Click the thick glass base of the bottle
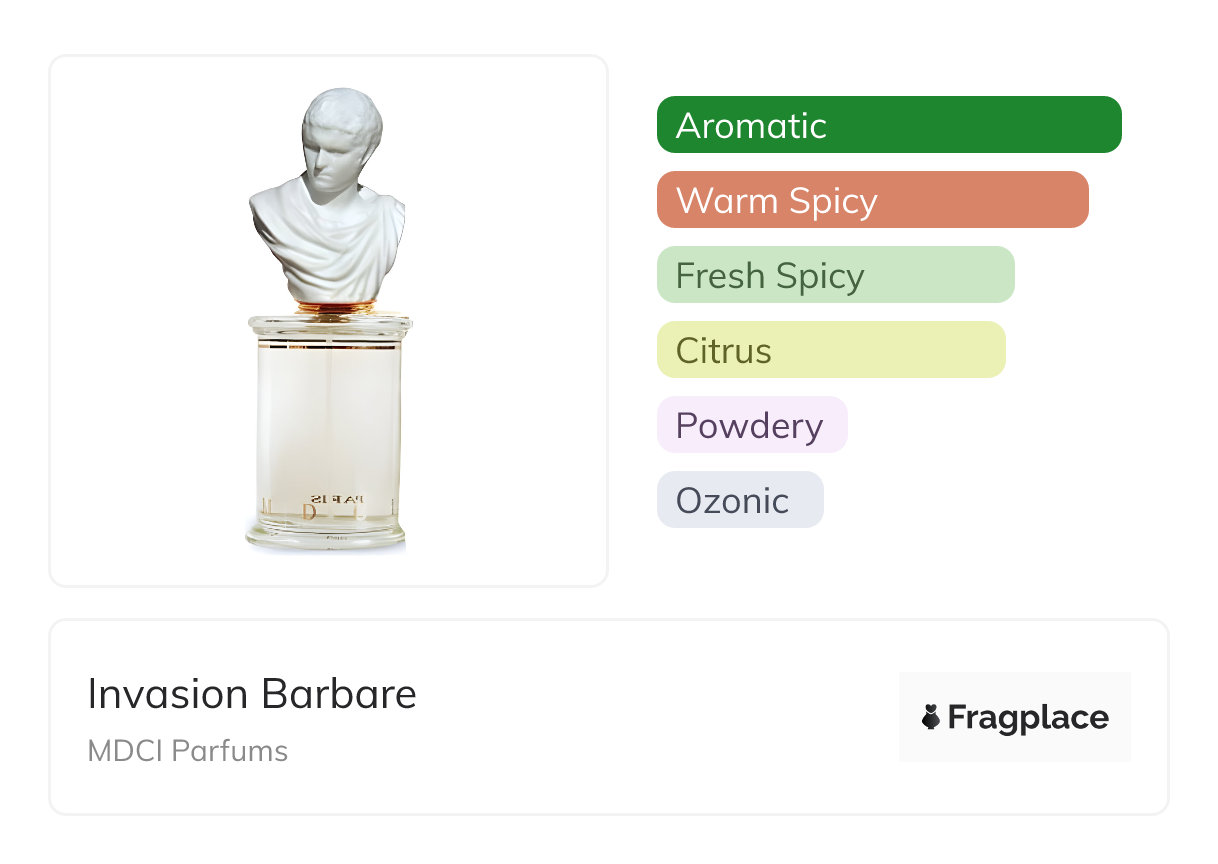1218x864 pixels. [328, 535]
